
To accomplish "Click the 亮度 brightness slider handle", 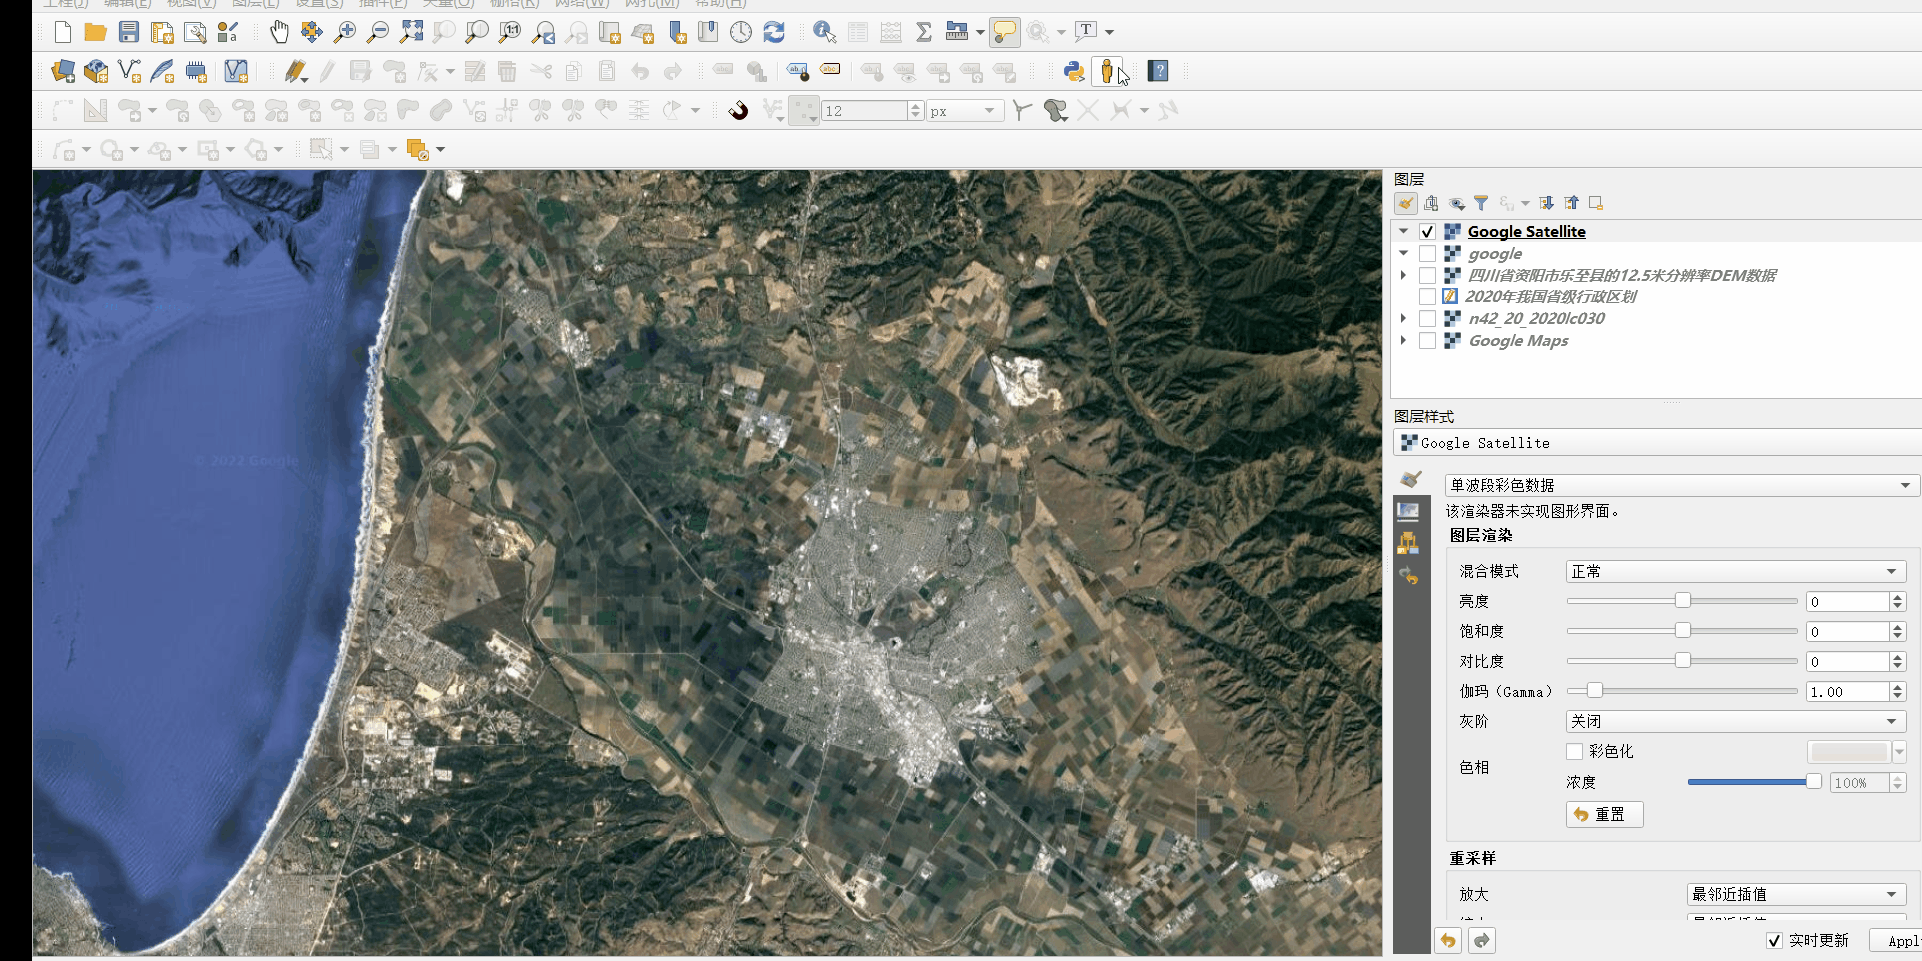I will point(1683,601).
